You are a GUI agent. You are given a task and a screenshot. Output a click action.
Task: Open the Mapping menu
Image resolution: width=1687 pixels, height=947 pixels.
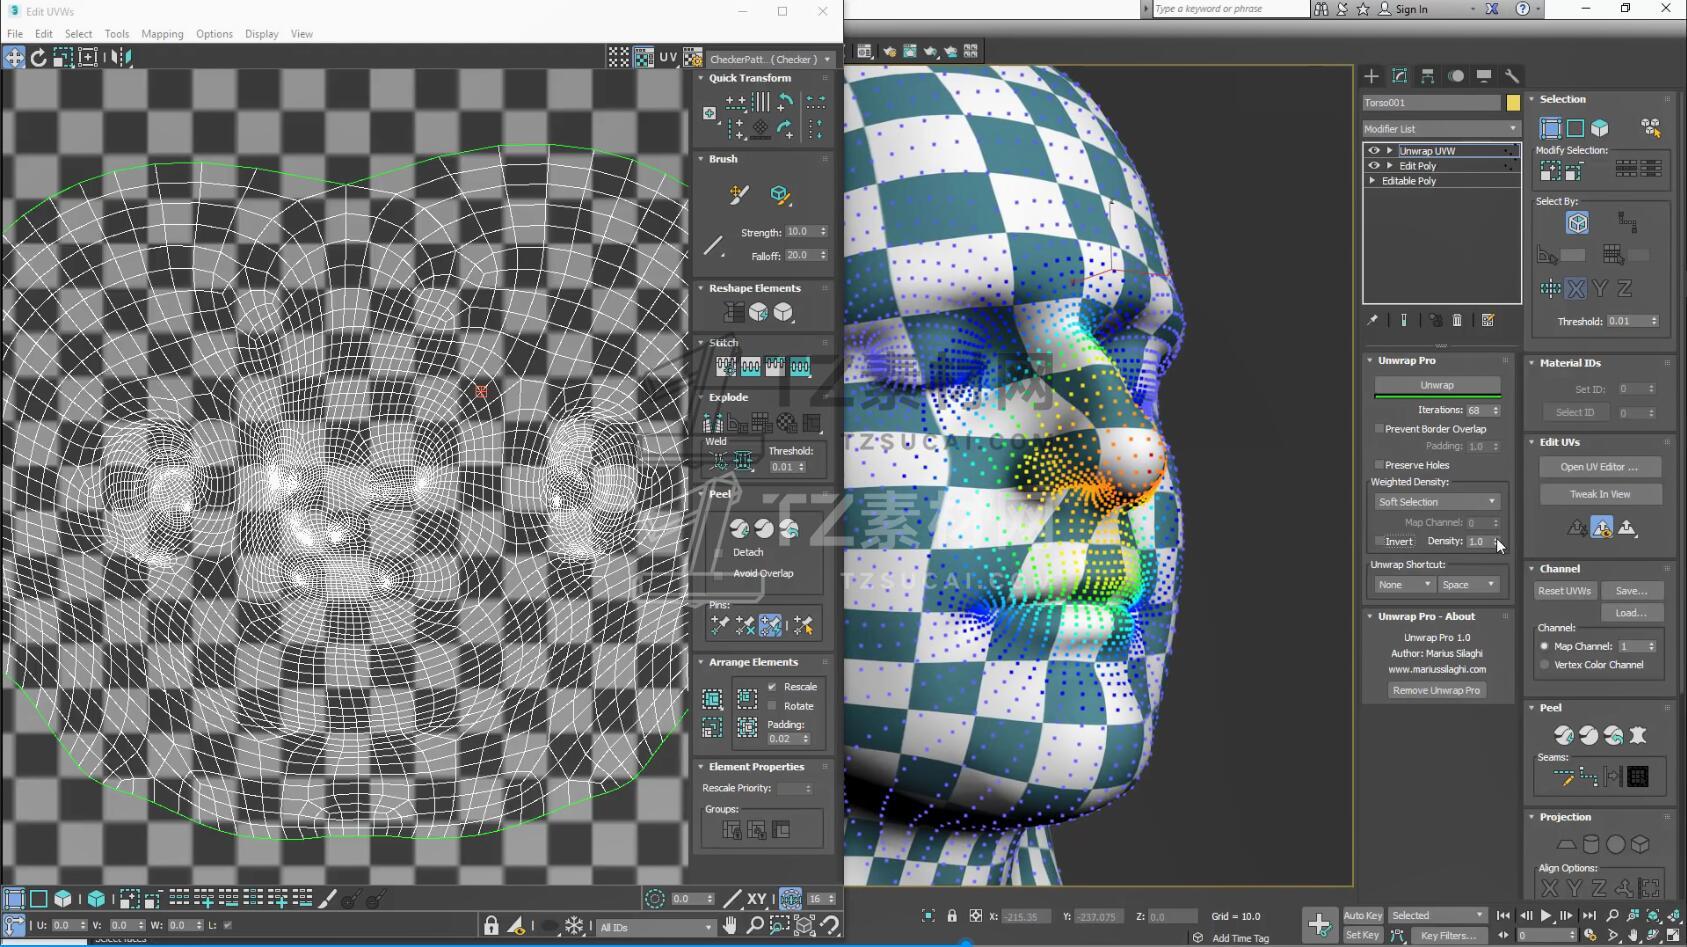162,34
